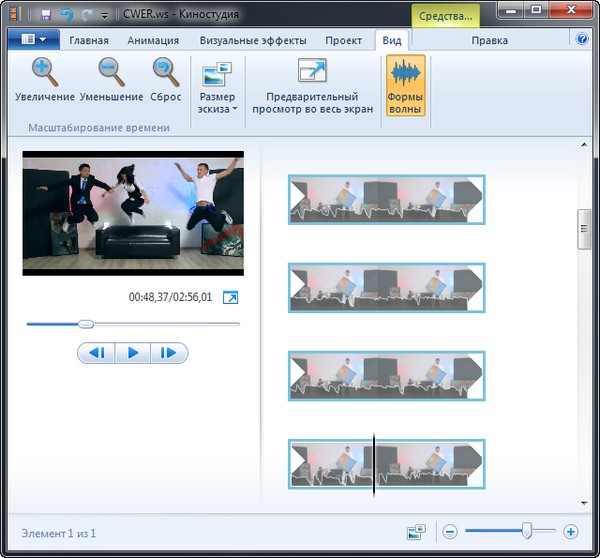The width and height of the screenshot is (600, 558).
Task: Click the minus zoom button in status bar
Action: (450, 532)
